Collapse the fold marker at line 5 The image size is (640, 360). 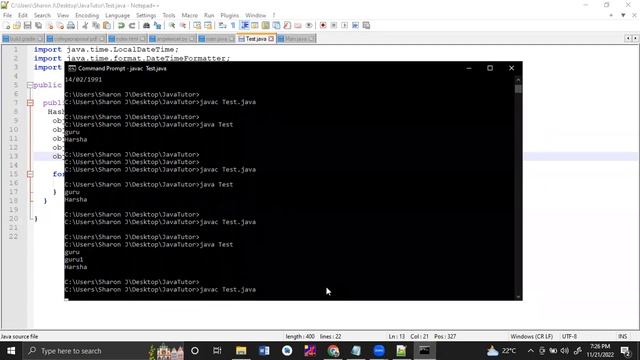click(30, 85)
